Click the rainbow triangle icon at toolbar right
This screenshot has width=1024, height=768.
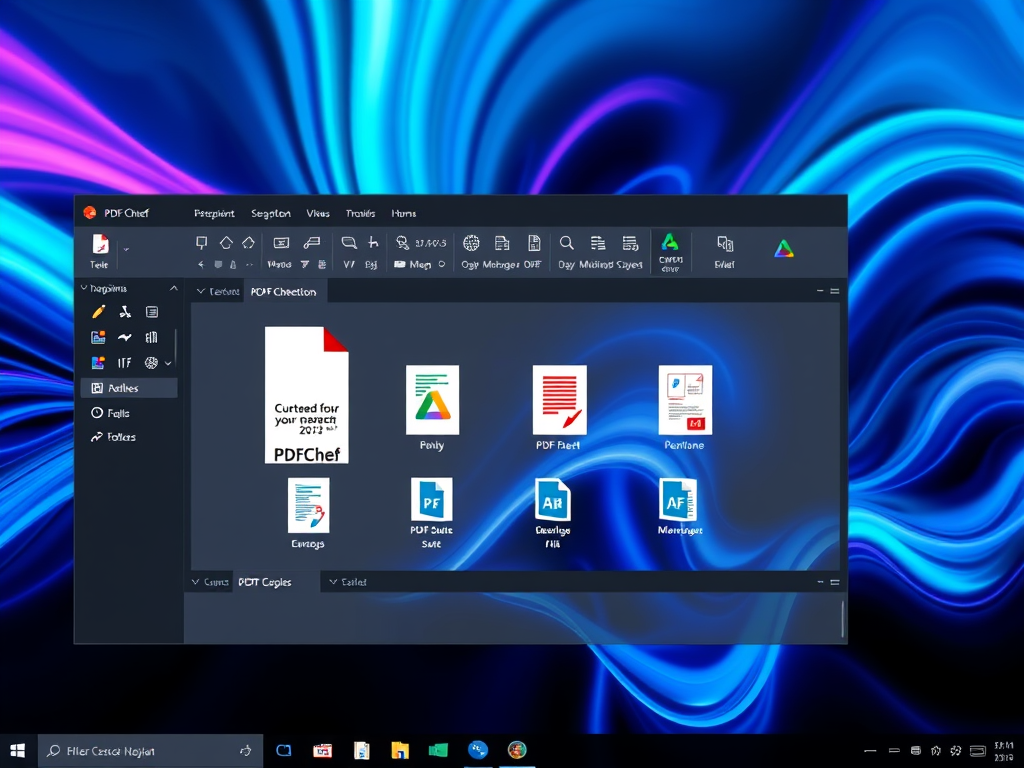(784, 249)
